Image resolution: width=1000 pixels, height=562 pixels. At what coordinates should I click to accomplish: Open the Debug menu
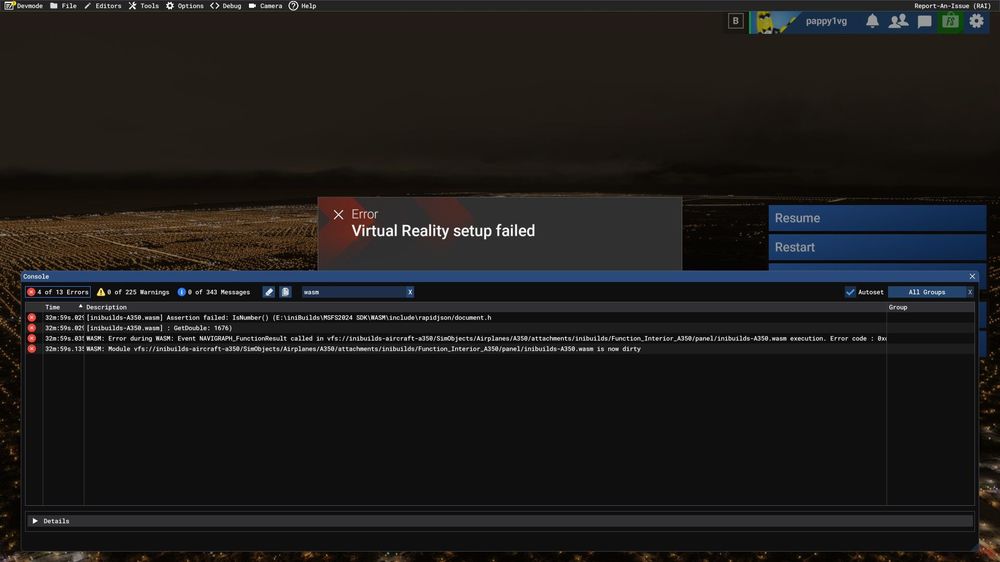click(225, 6)
